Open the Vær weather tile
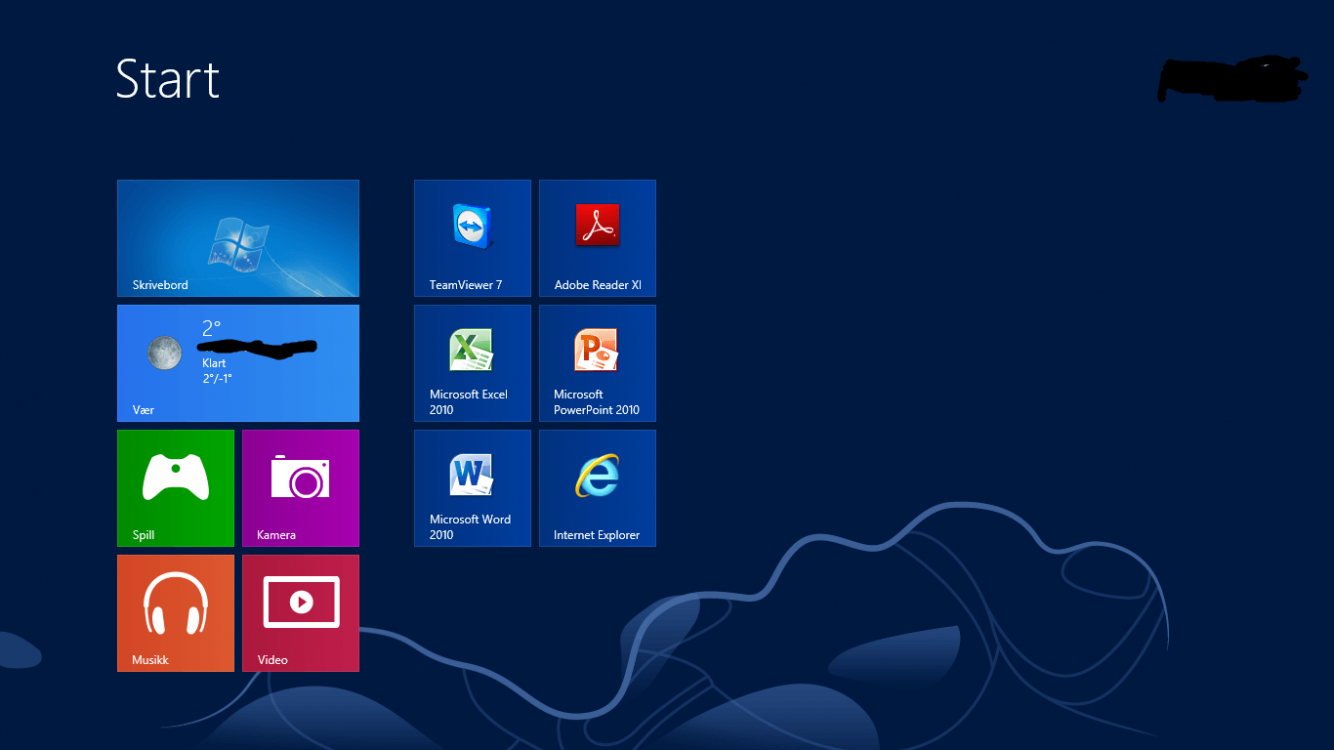Image resolution: width=1334 pixels, height=750 pixels. [238, 363]
